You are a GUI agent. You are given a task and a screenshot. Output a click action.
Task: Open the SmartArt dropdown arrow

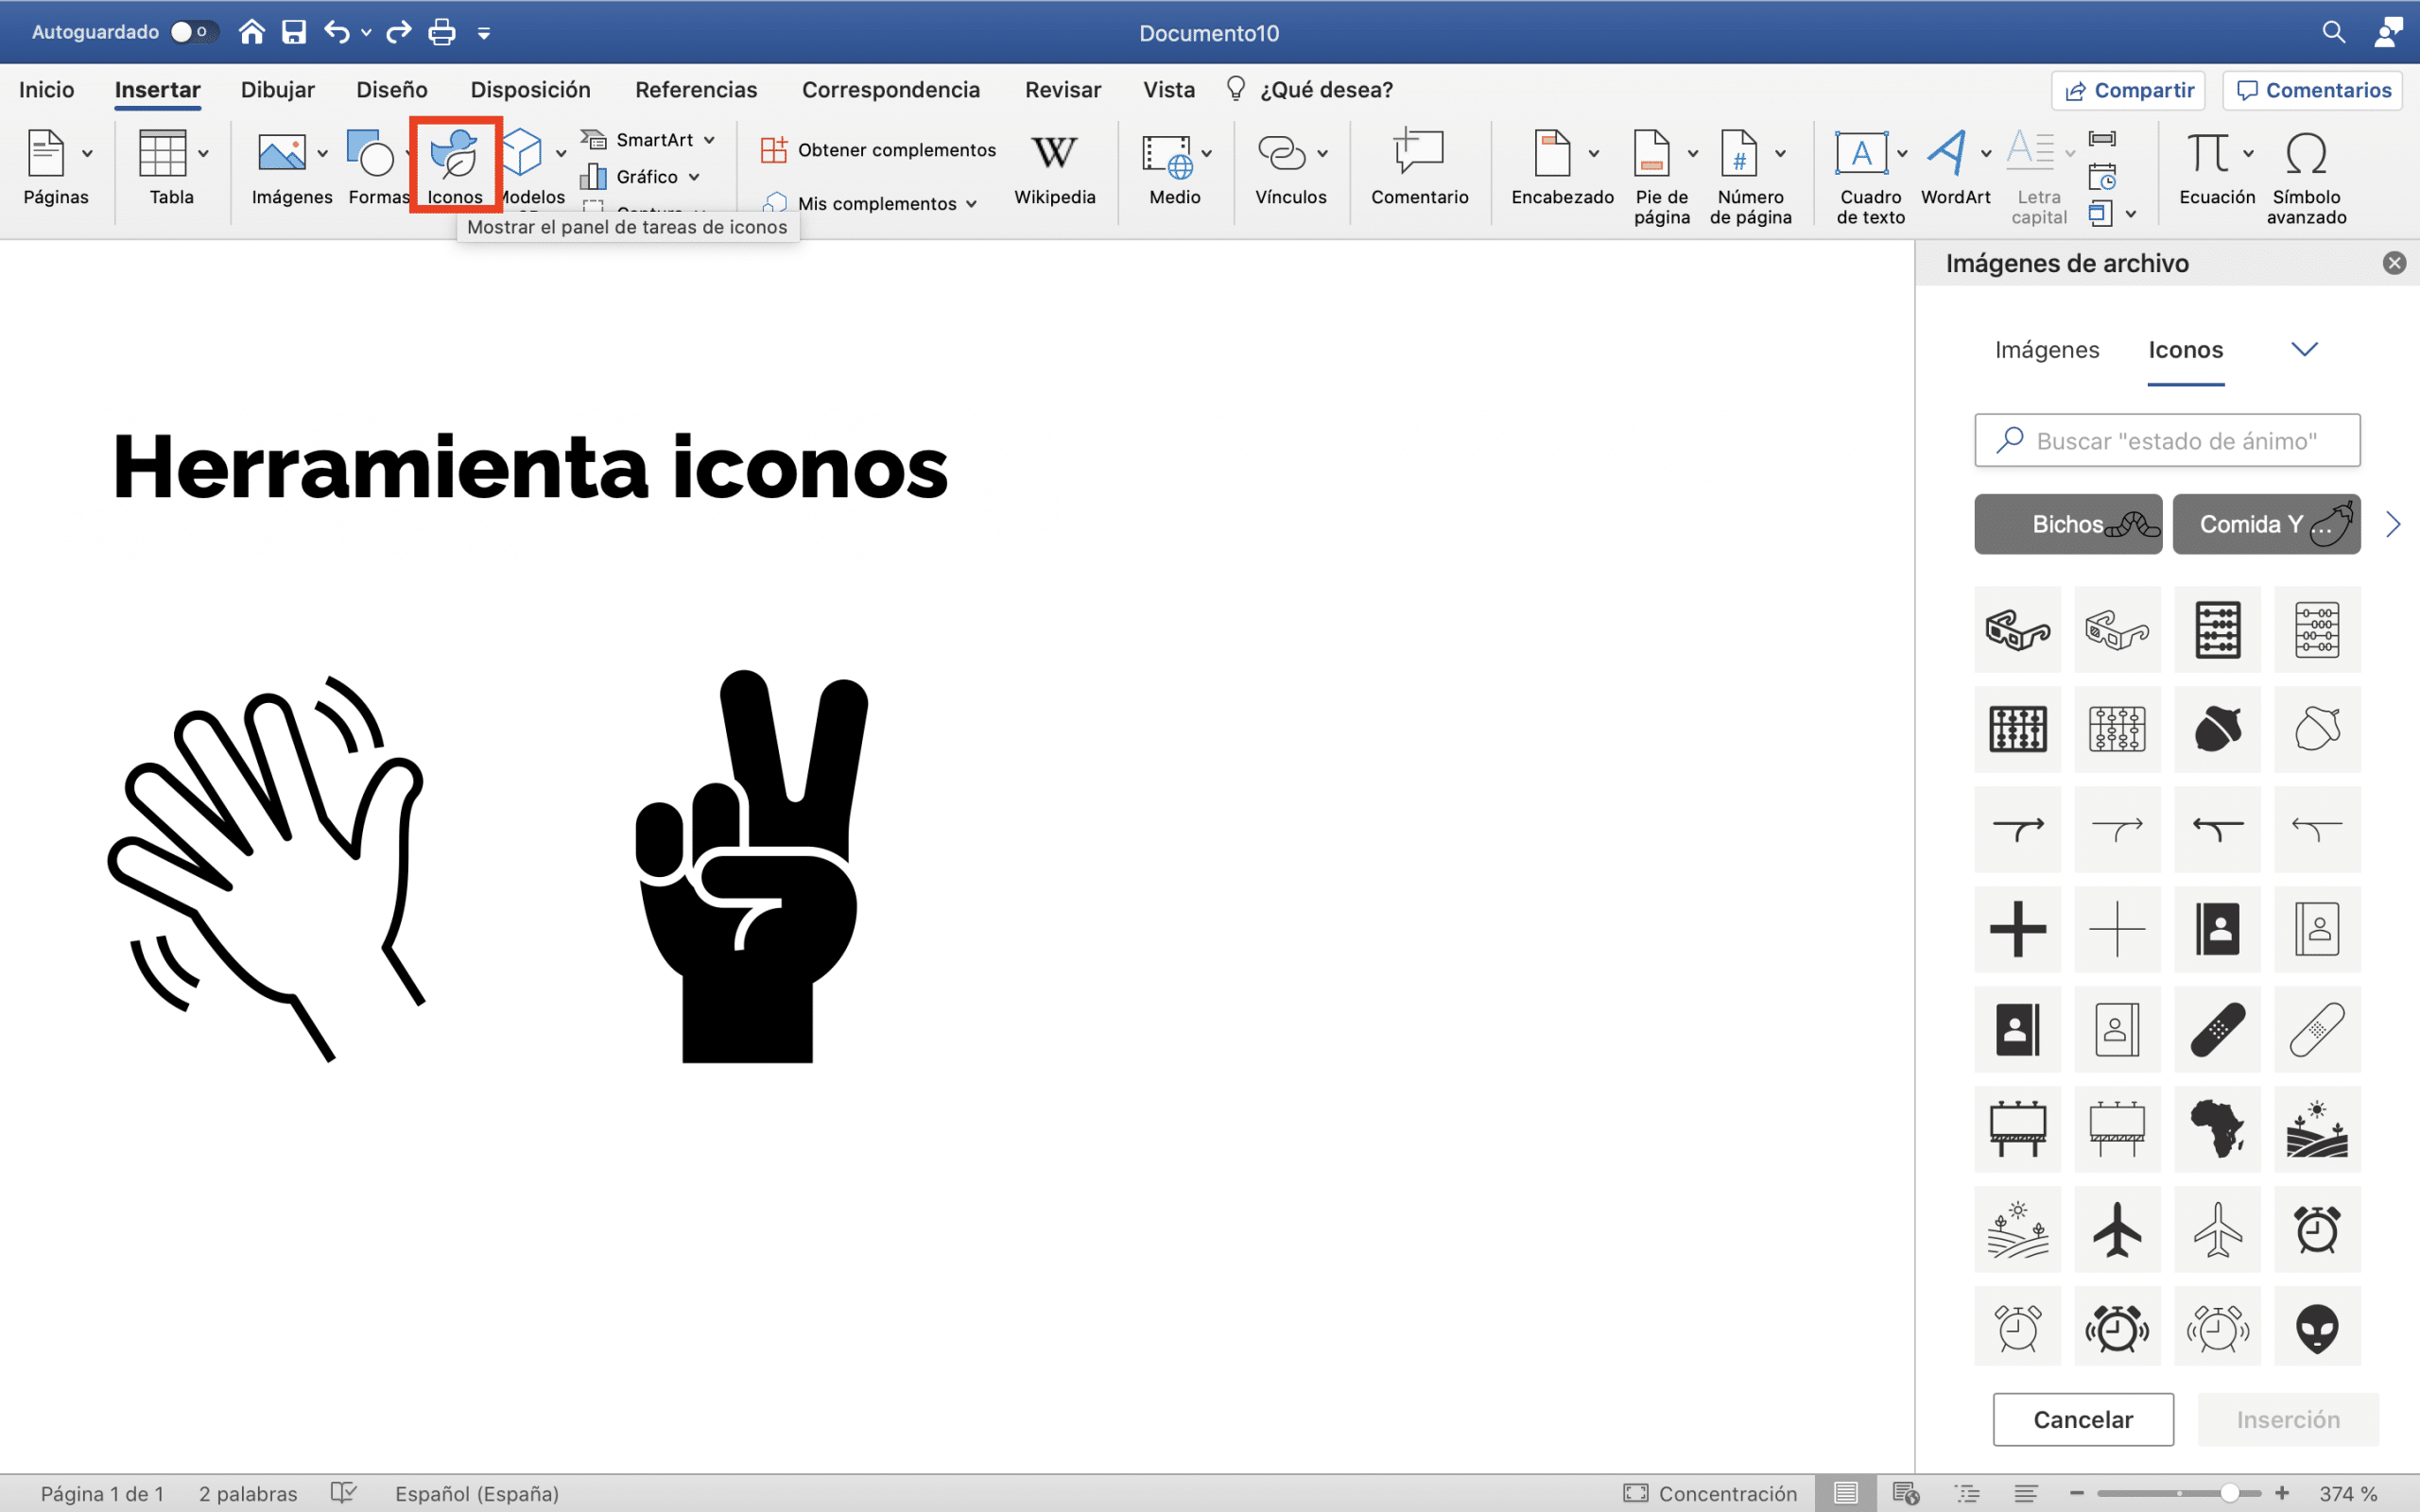(x=709, y=140)
